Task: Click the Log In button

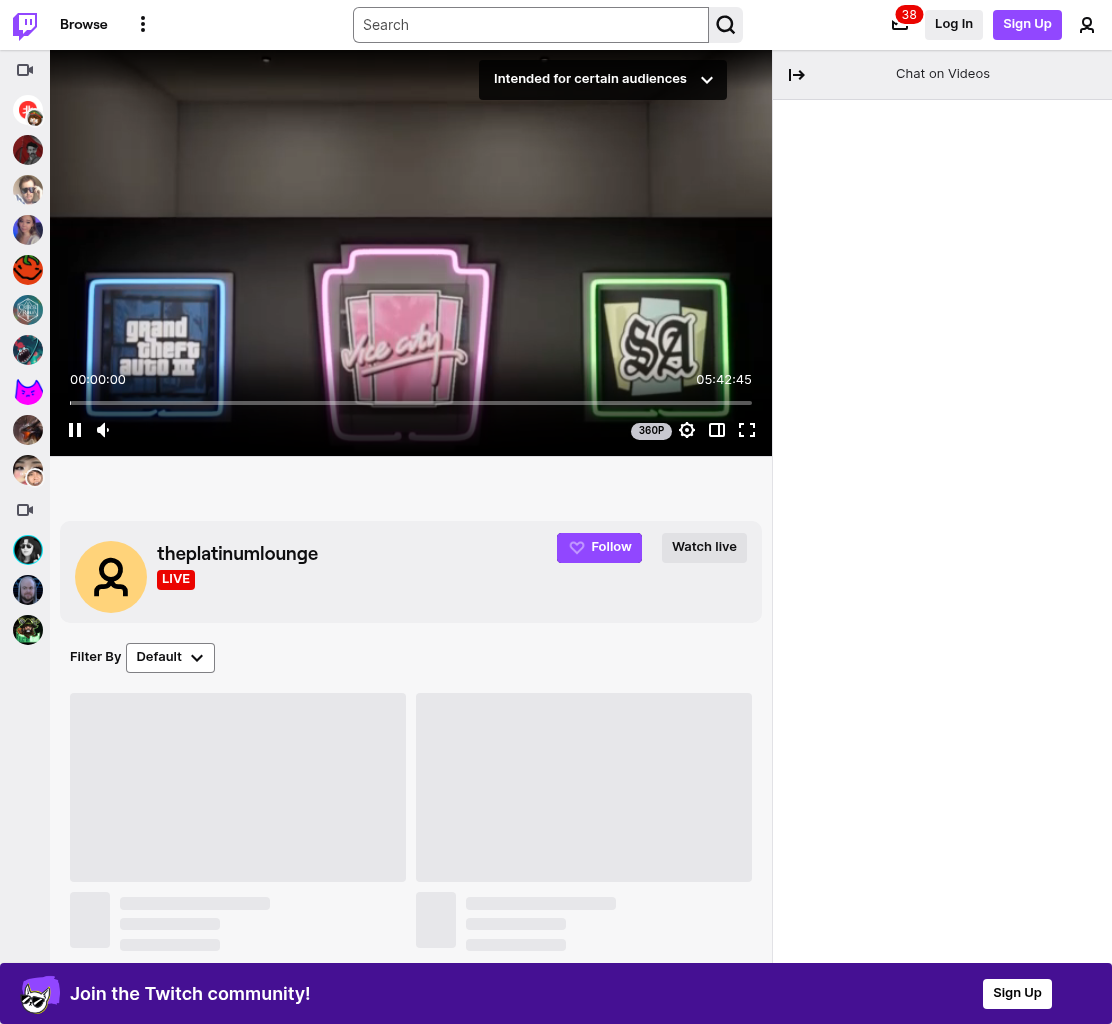Action: (953, 24)
